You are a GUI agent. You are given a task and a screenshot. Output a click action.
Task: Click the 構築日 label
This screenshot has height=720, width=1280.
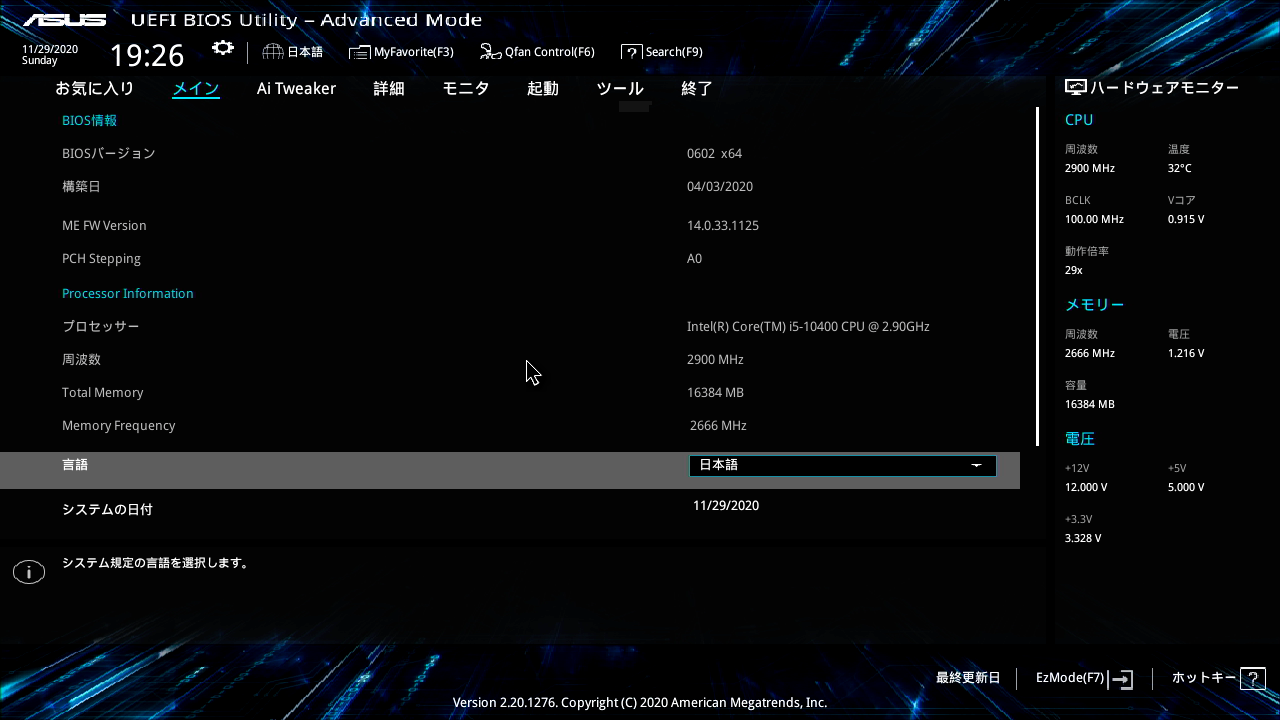point(81,187)
